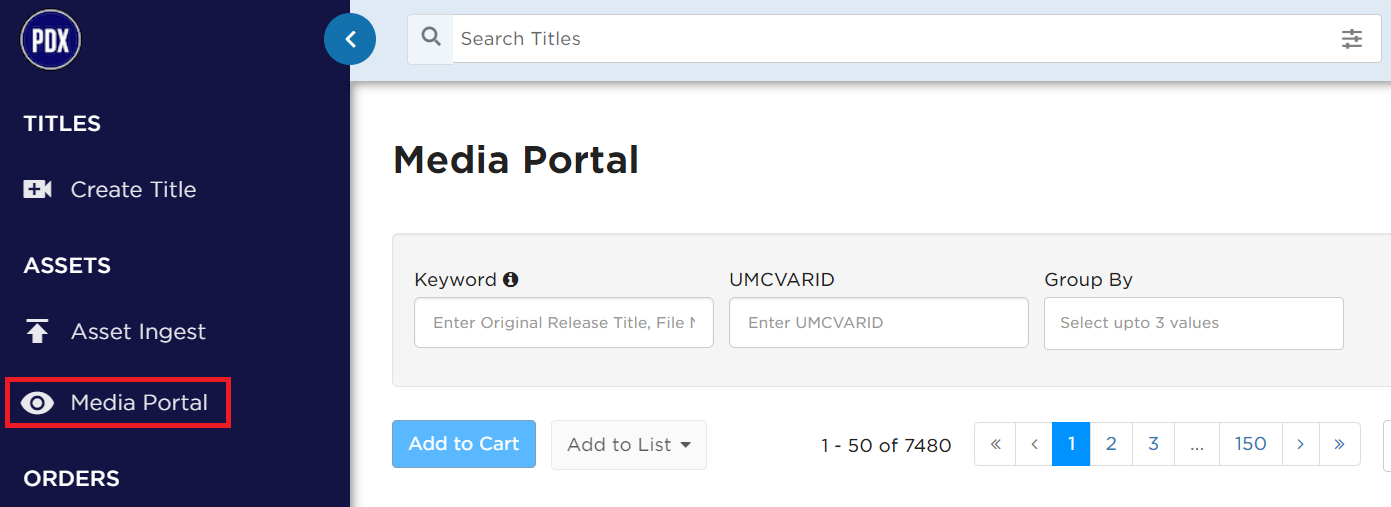Expand the Add to List dropdown
Image resolution: width=1391 pixels, height=507 pixels.
pos(629,444)
